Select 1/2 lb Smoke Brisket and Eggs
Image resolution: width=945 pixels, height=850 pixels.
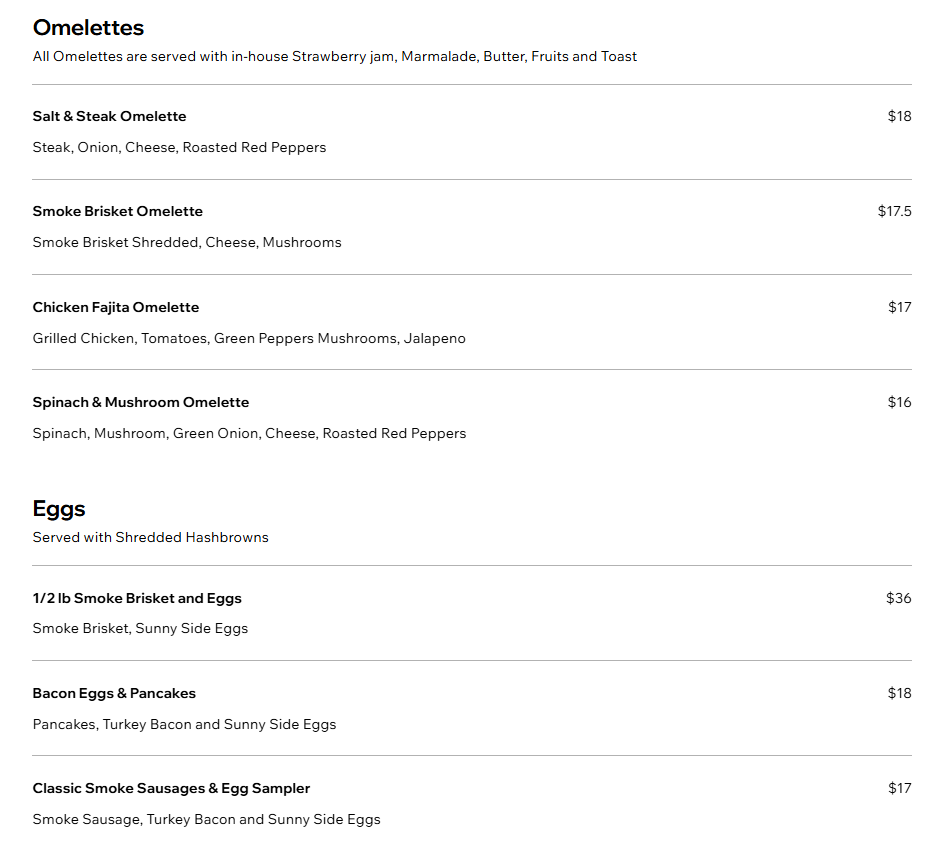click(137, 599)
